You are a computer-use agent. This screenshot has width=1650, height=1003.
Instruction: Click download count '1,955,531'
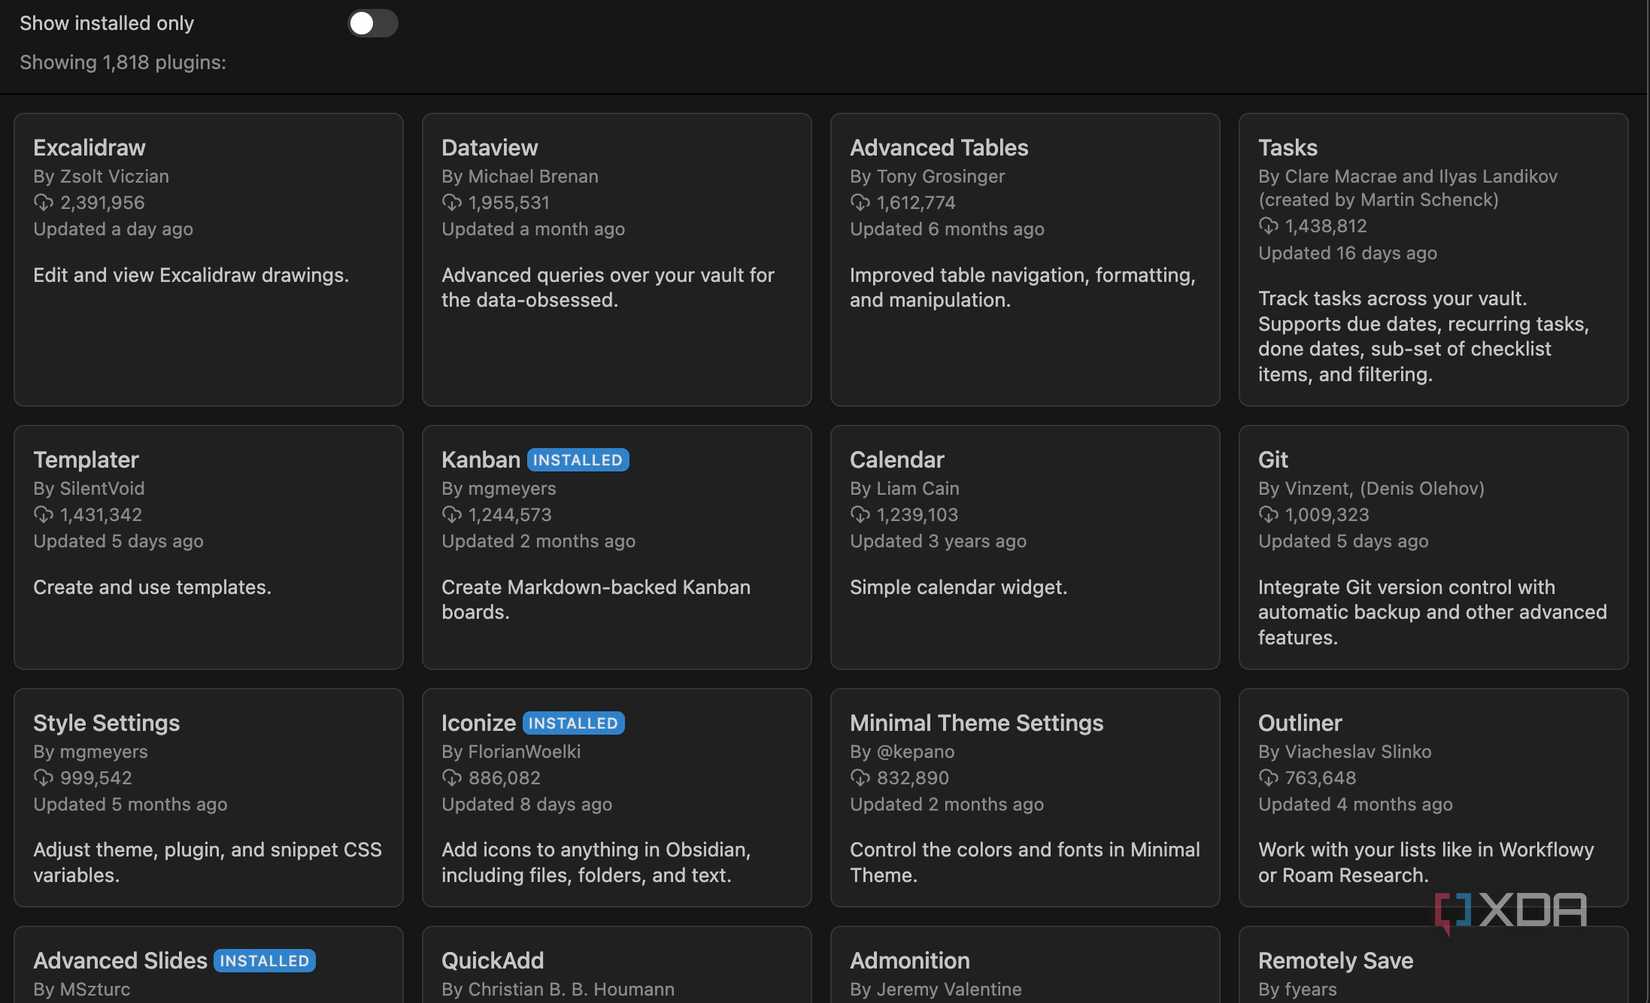pos(509,203)
